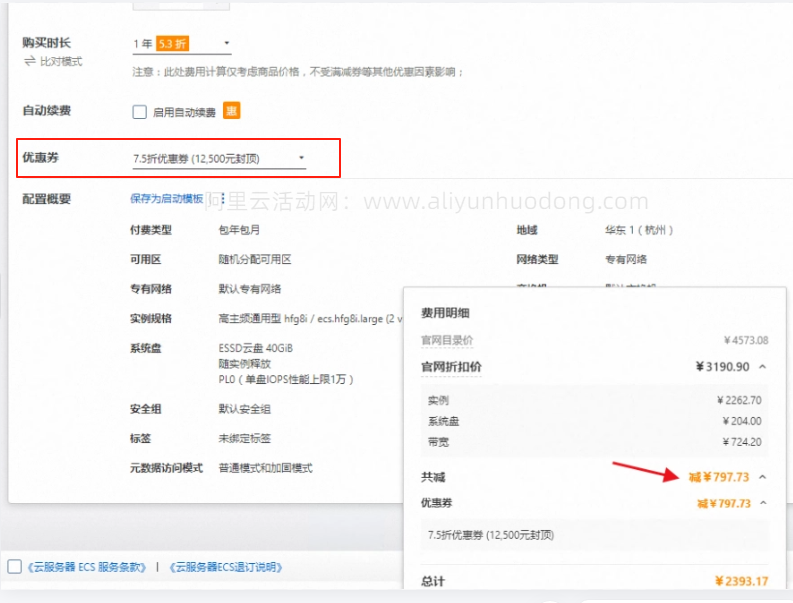Click the 5.3 折 discount badge

tap(172, 44)
